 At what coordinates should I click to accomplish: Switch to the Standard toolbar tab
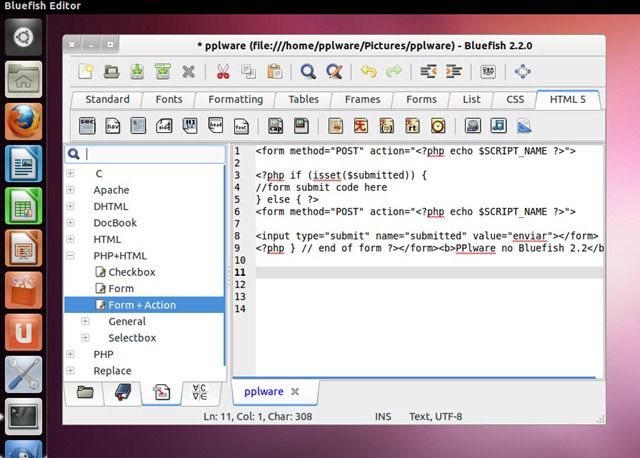click(x=107, y=99)
